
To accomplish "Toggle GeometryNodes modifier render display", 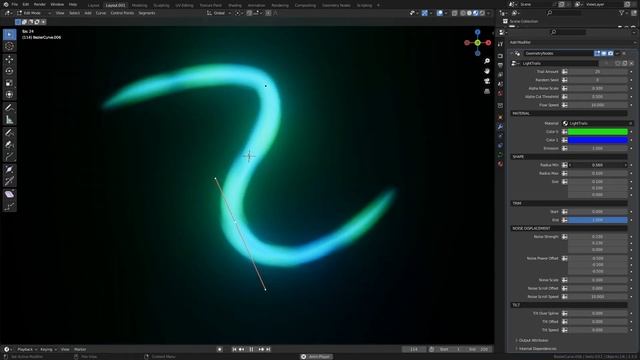I will (611, 53).
